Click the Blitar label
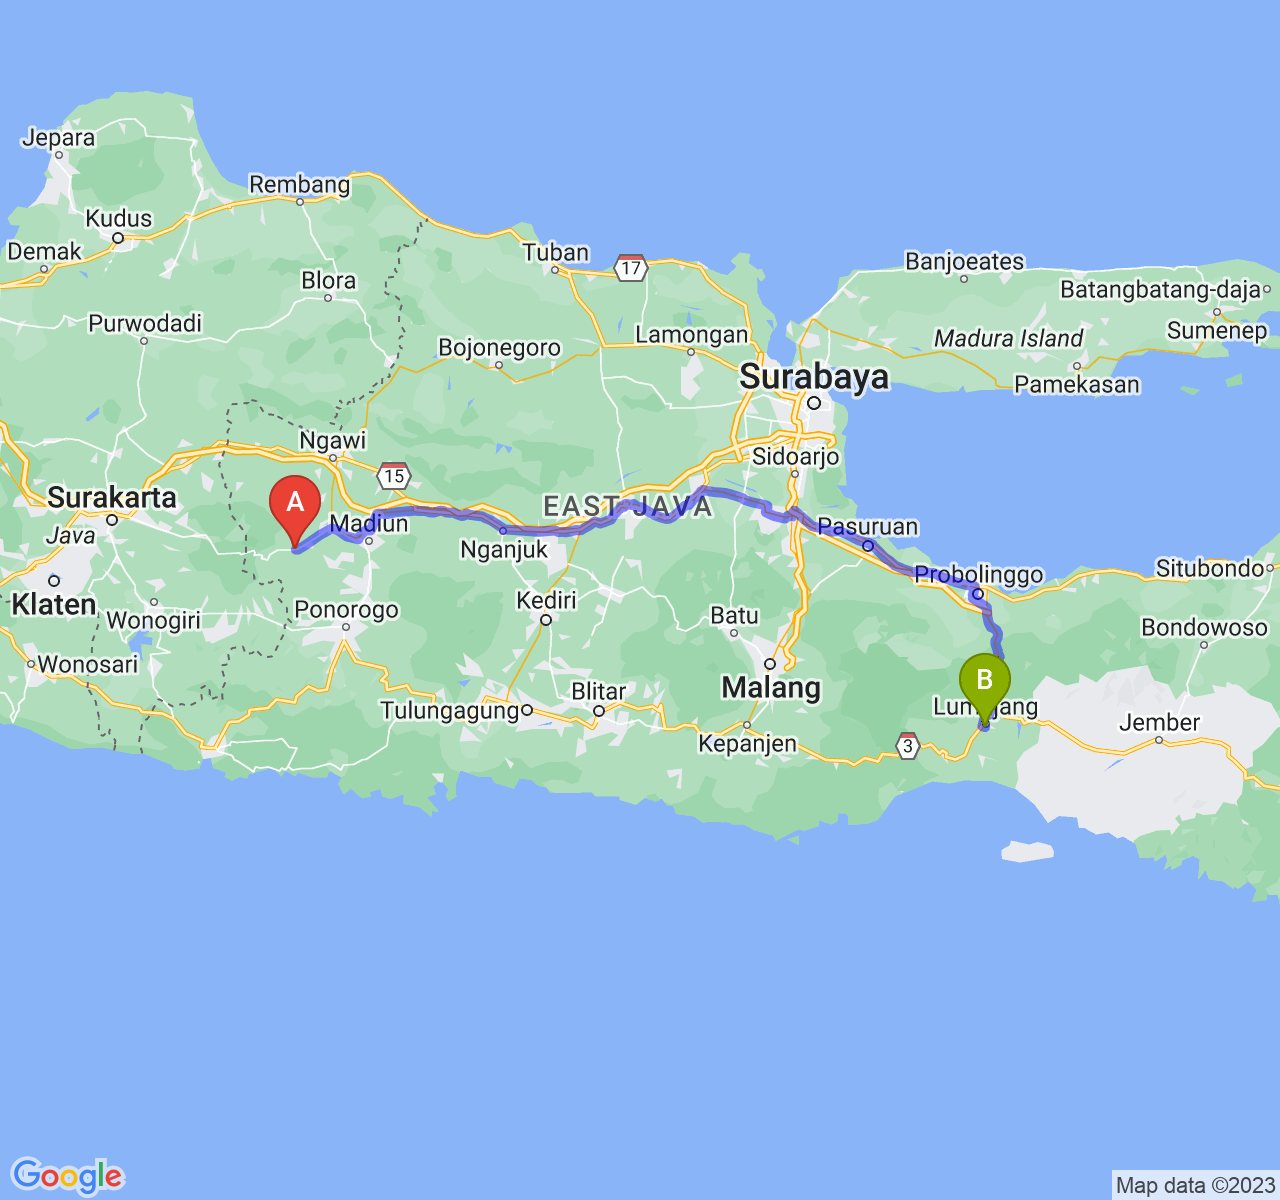Screen dimensions: 1280x1200 pos(599,691)
